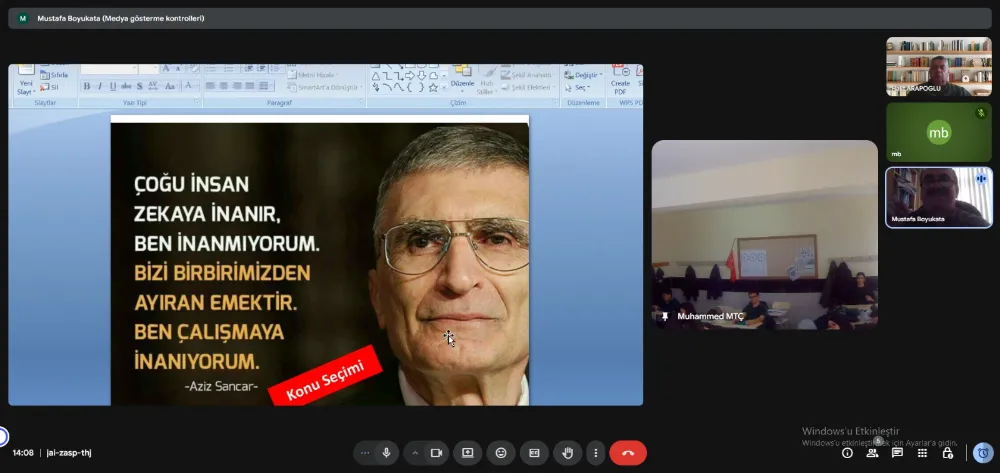
Task: Mute the microphone in Meet
Action: pos(386,453)
